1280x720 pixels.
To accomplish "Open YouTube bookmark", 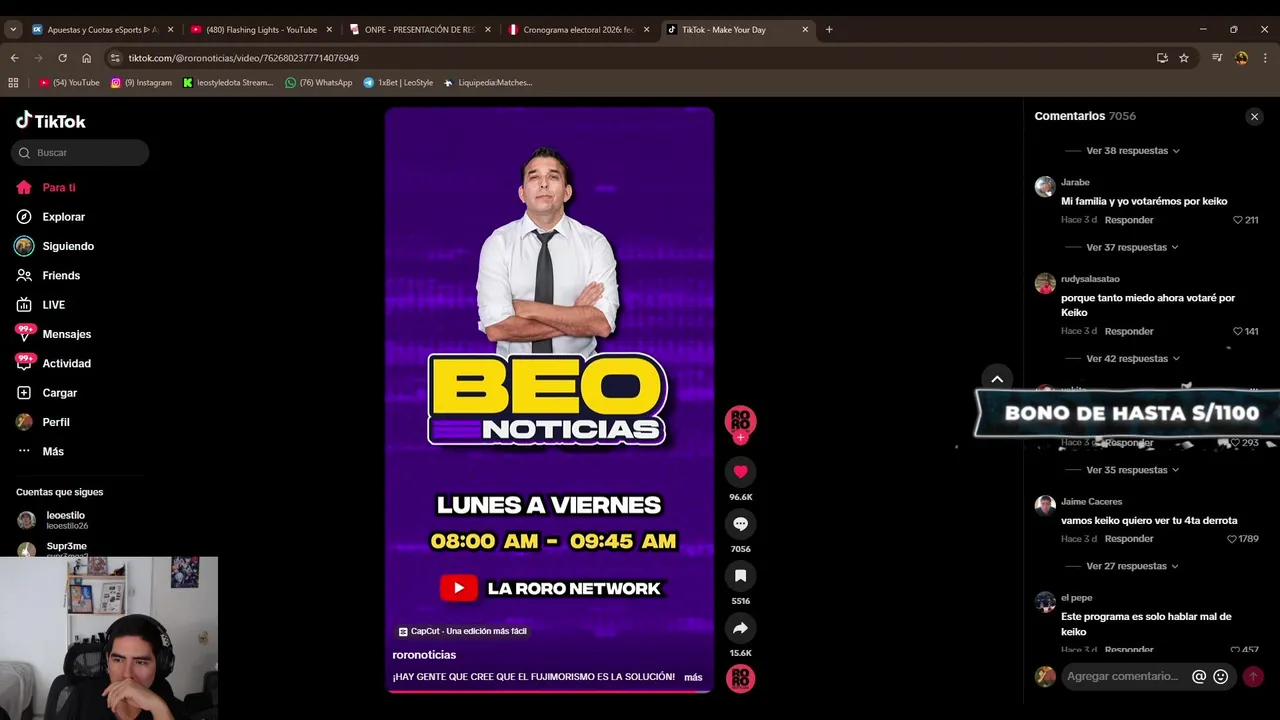I will coord(69,83).
